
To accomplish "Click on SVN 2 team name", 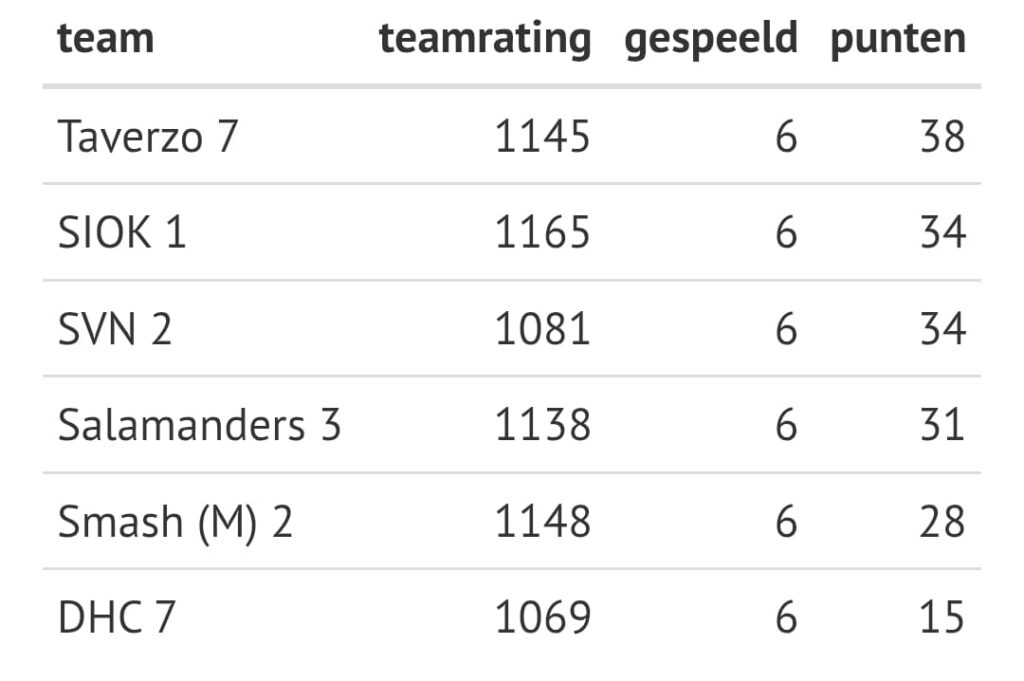I will [115, 329].
